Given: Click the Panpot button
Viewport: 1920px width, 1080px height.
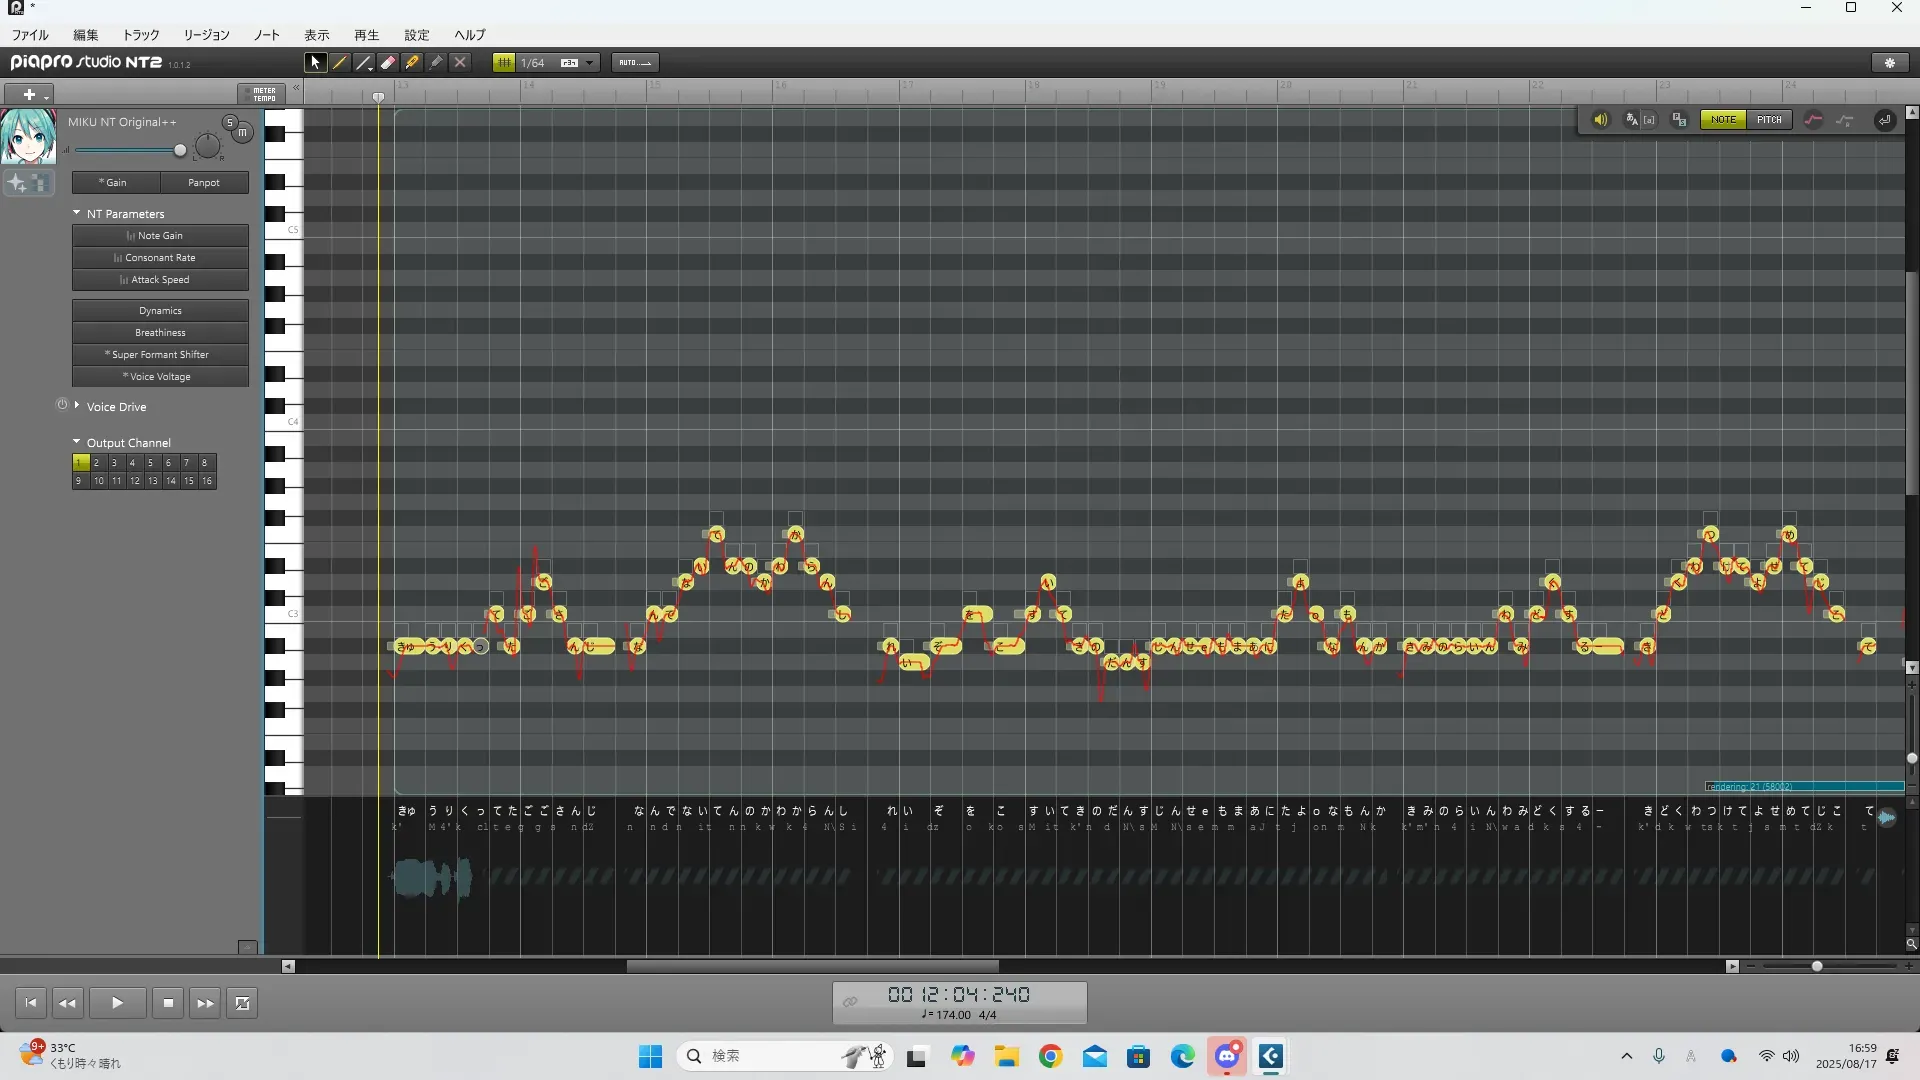Looking at the screenshot, I should 204,183.
